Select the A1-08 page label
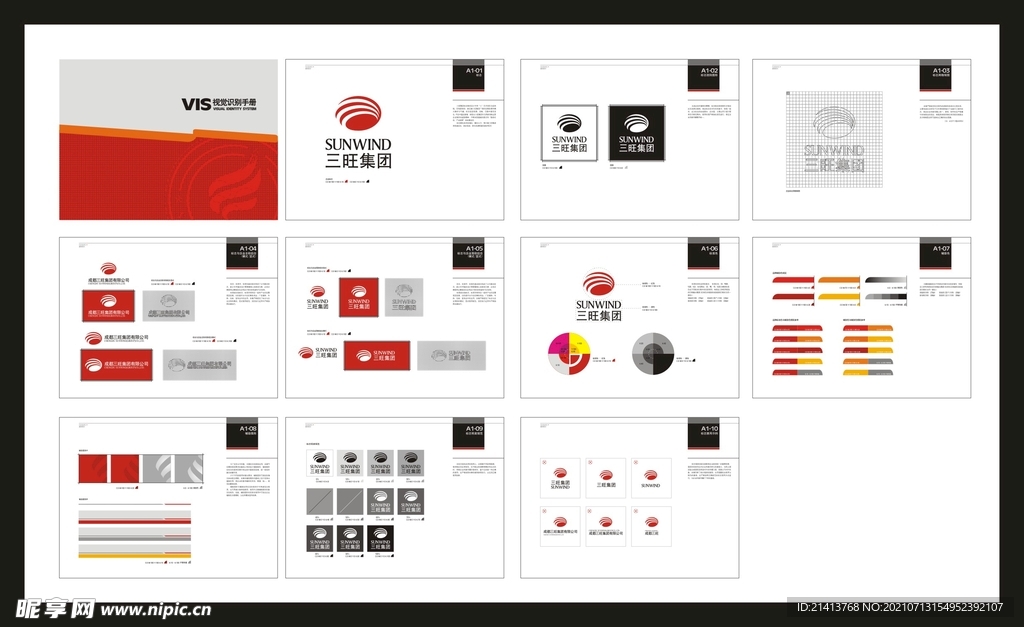 point(248,429)
